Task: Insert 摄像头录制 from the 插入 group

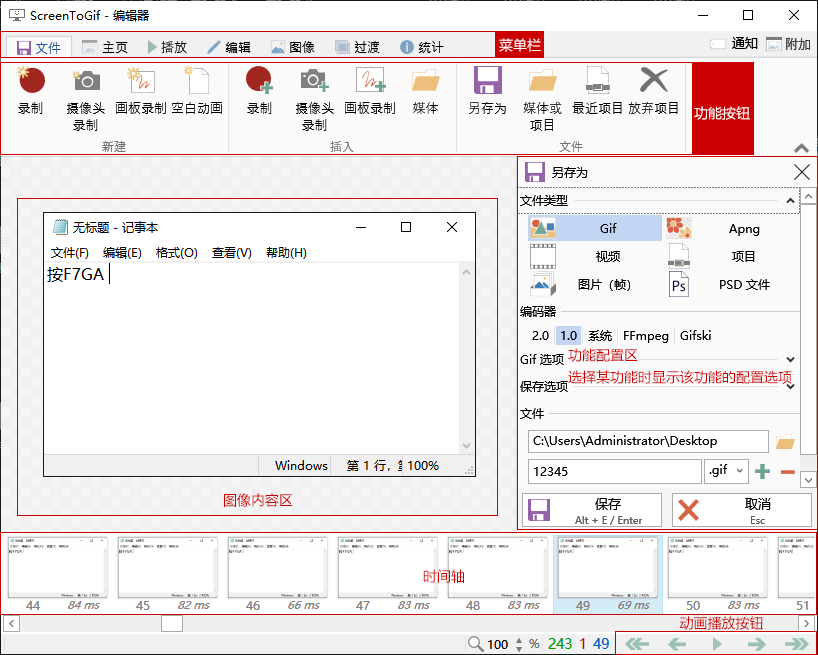Action: point(315,99)
